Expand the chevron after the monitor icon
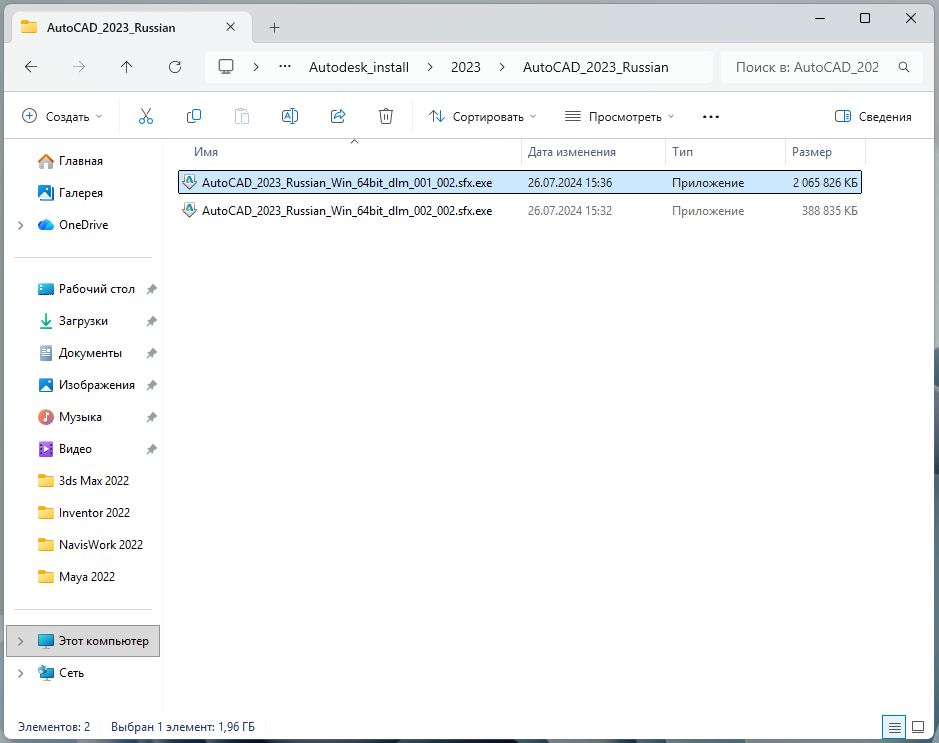Viewport: 939px width, 743px height. 256,67
